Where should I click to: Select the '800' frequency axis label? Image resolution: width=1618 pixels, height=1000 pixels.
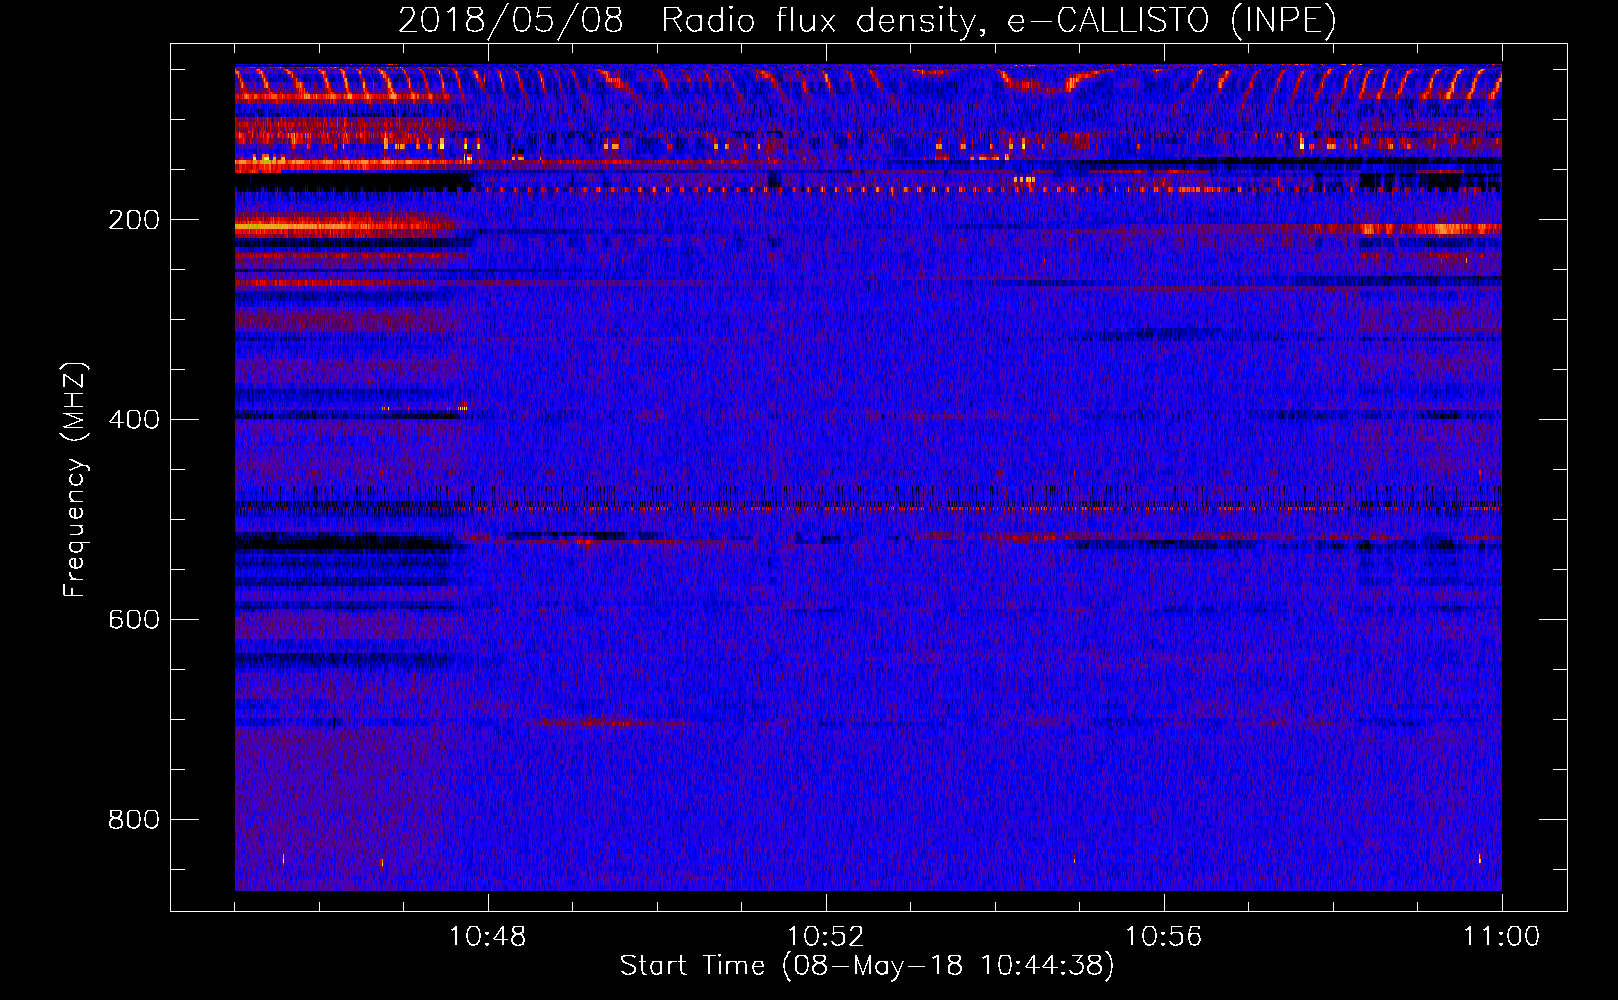tap(134, 819)
